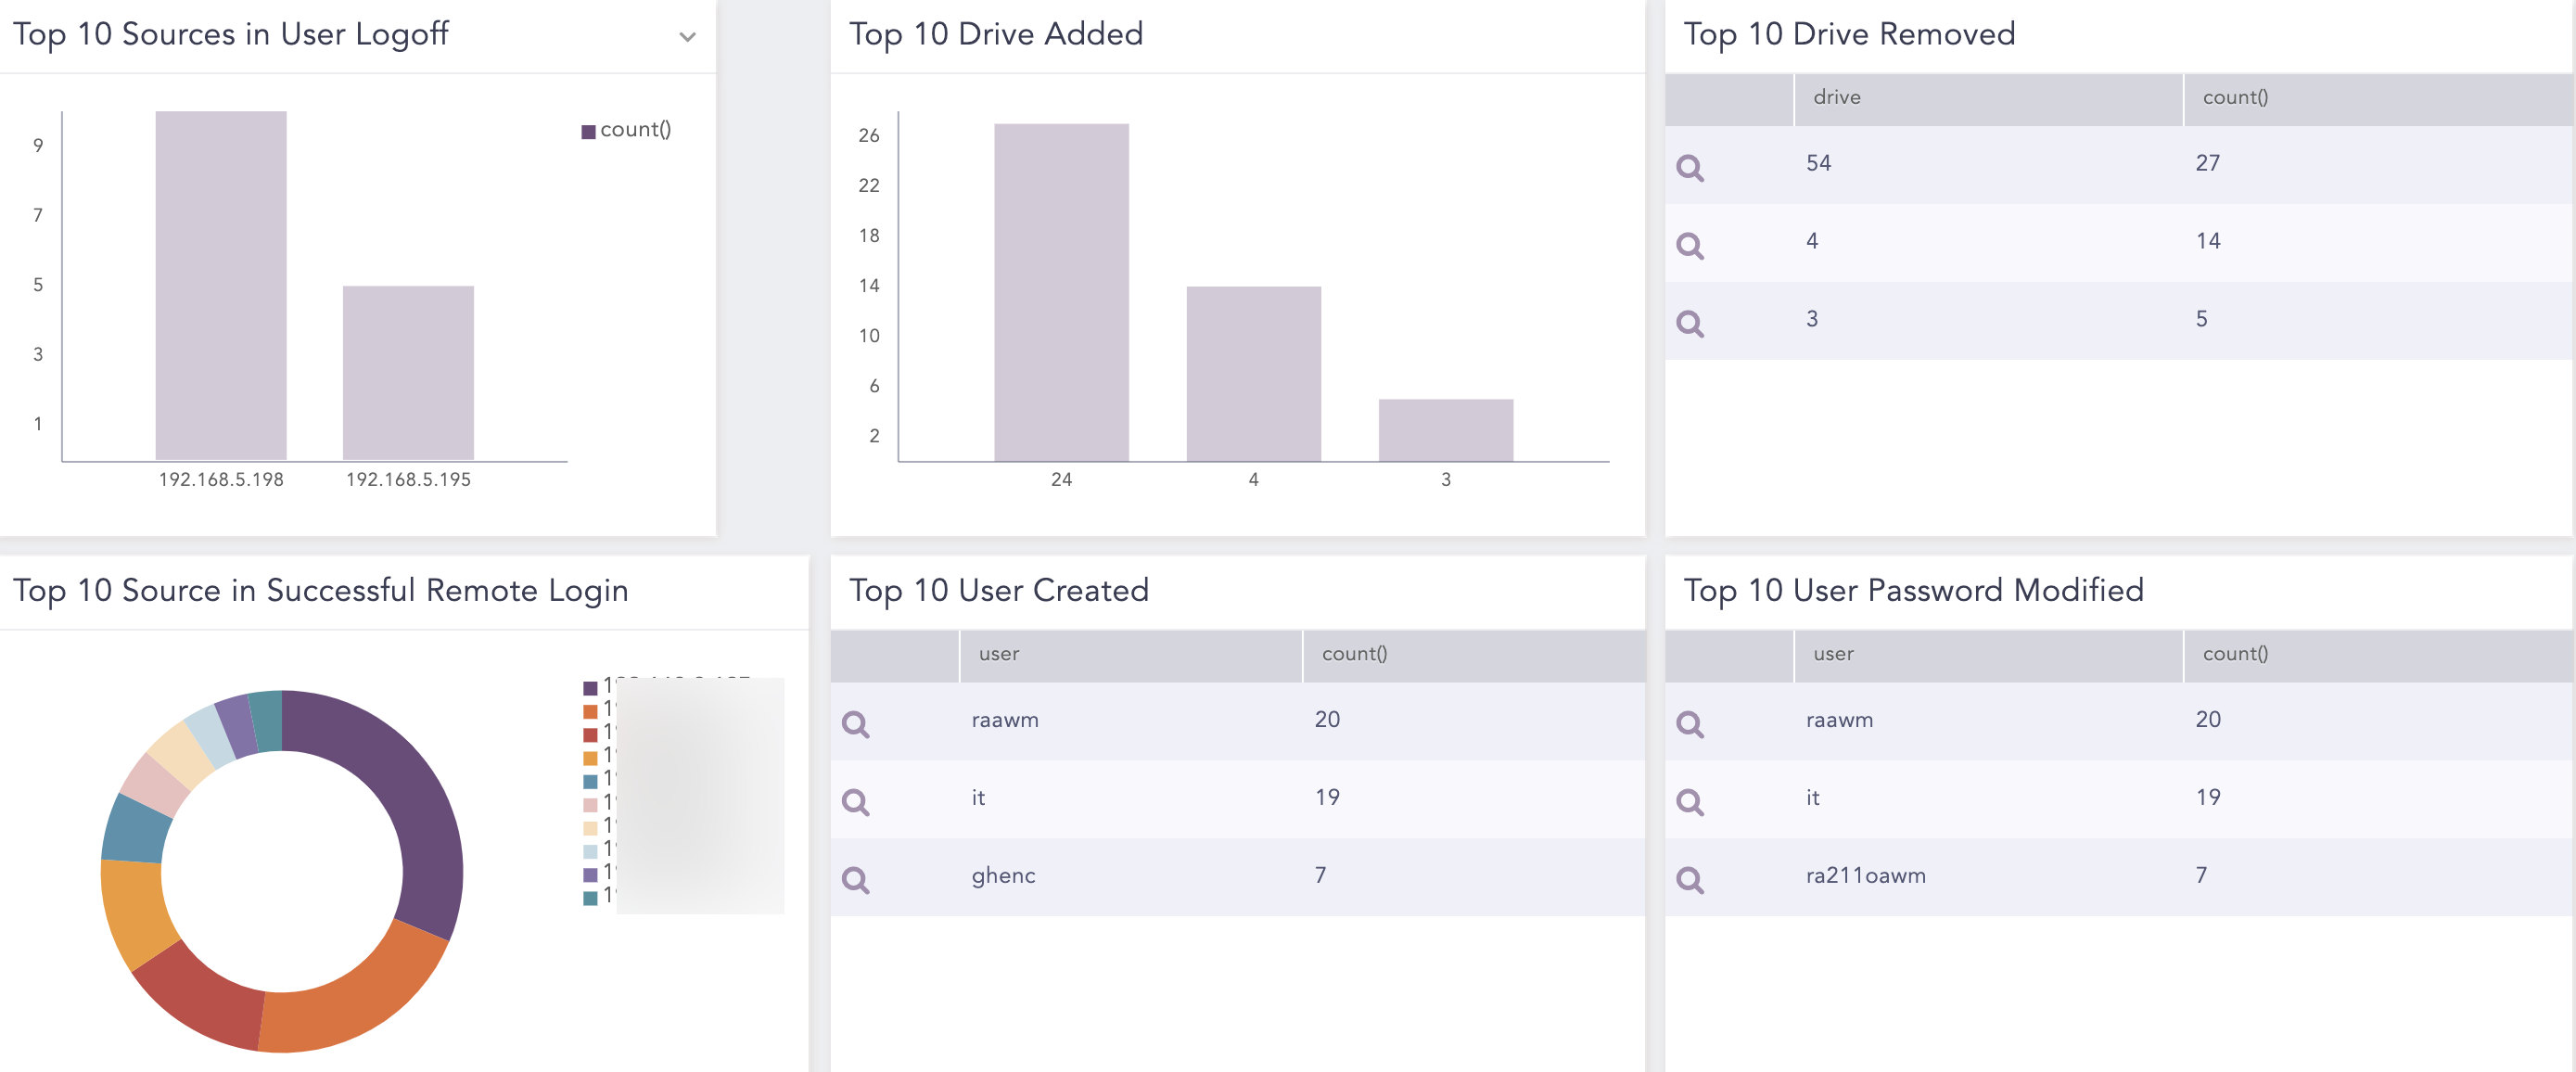The image size is (2576, 1072).
Task: Click the drive 24 bar in Drive Added
Action: (x=1061, y=292)
